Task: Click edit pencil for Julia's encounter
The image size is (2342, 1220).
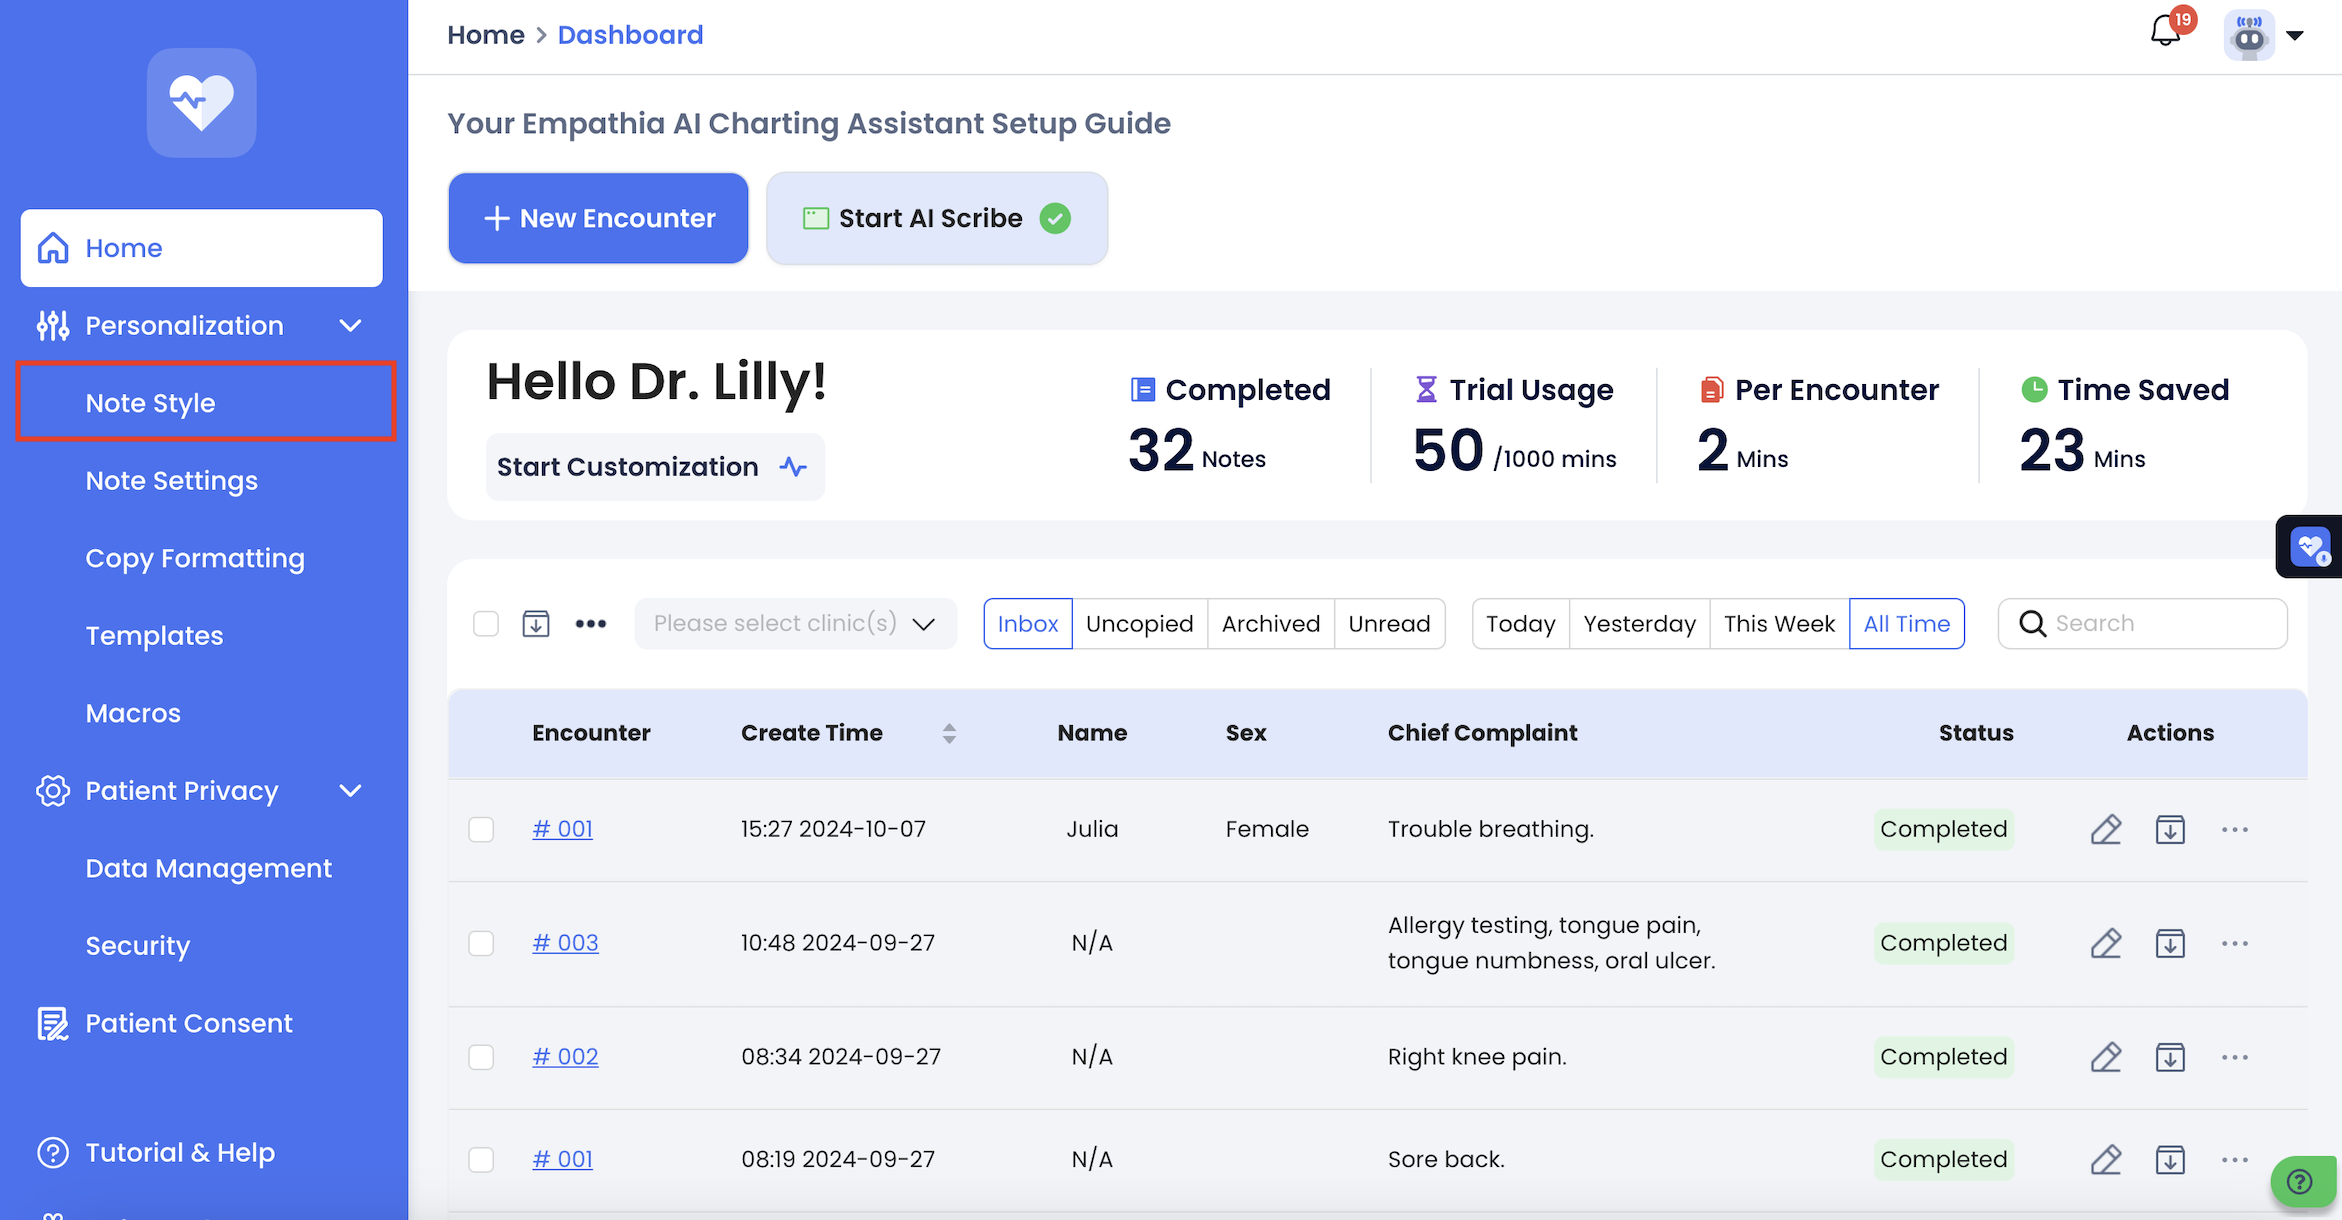Action: [2105, 830]
